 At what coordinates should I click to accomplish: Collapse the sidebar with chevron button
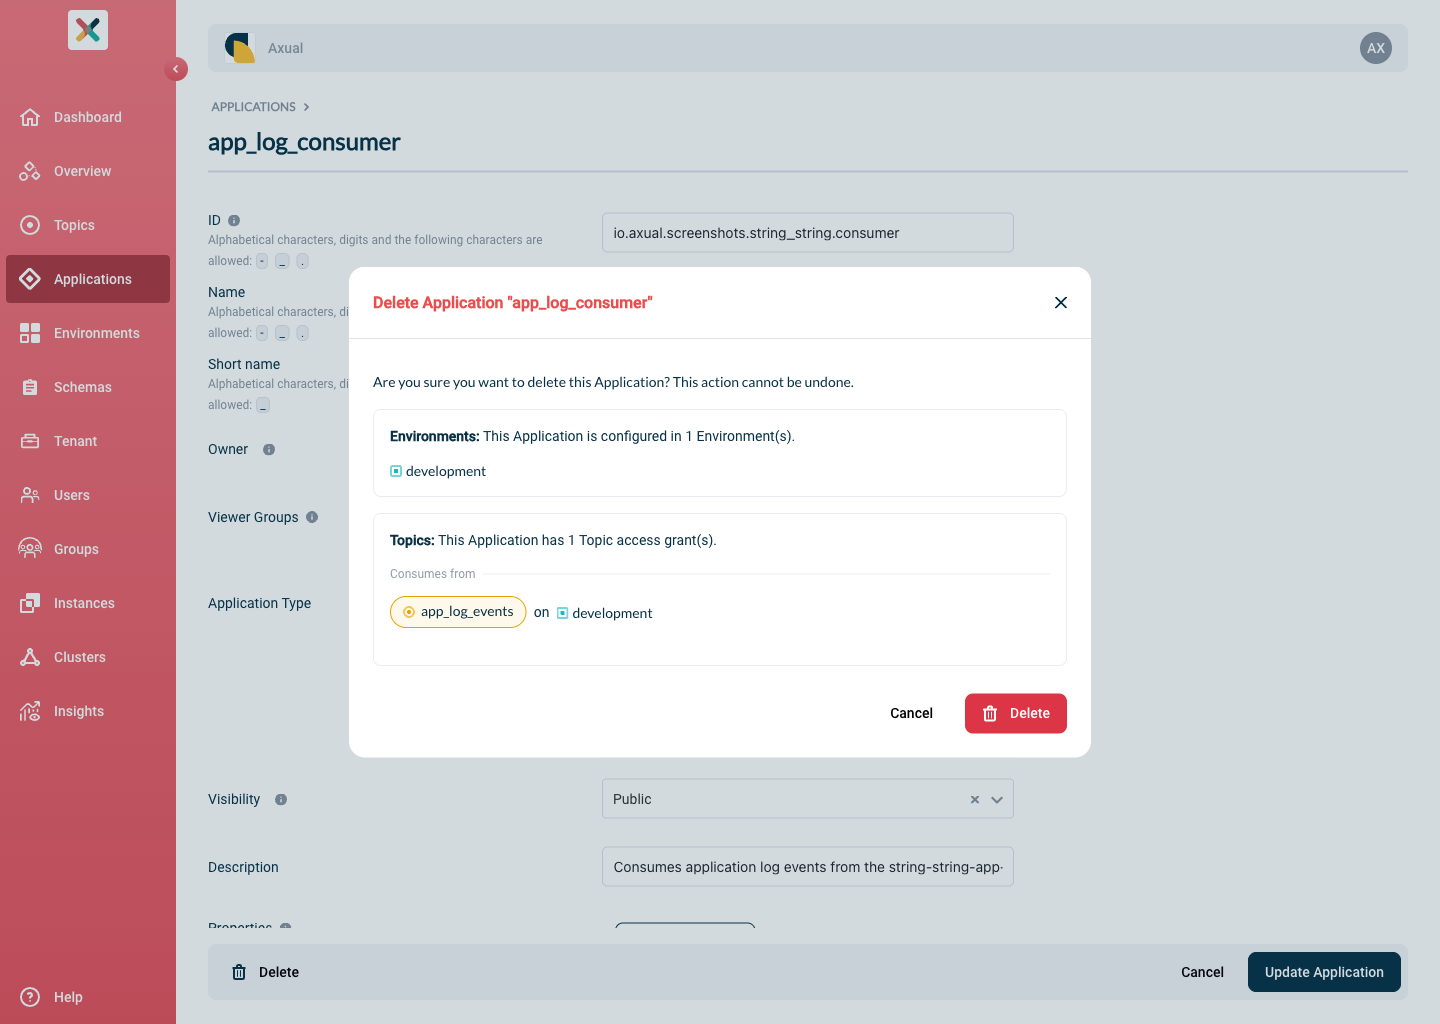click(176, 69)
